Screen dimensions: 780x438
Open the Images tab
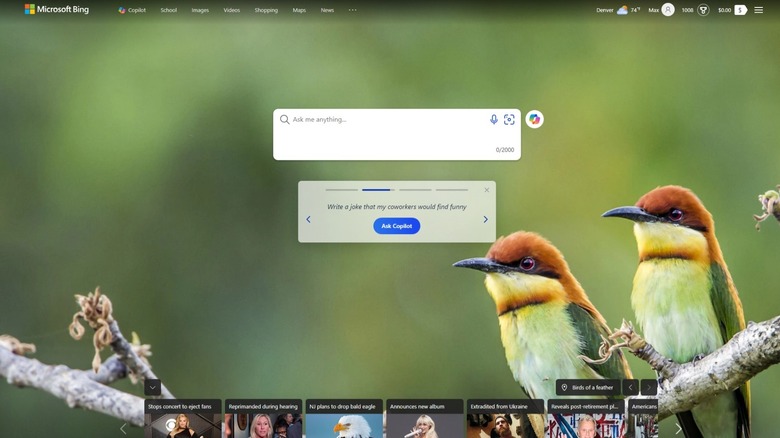(200, 10)
